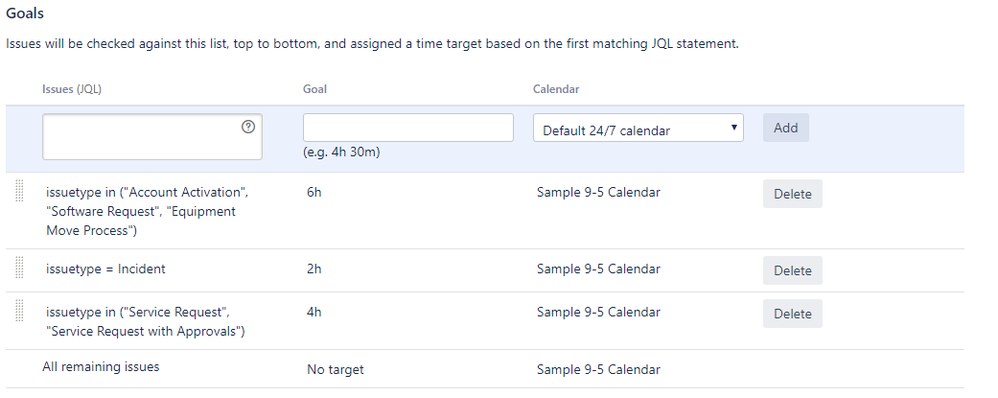
Task: Click No target for remaining issues
Action: 335,369
